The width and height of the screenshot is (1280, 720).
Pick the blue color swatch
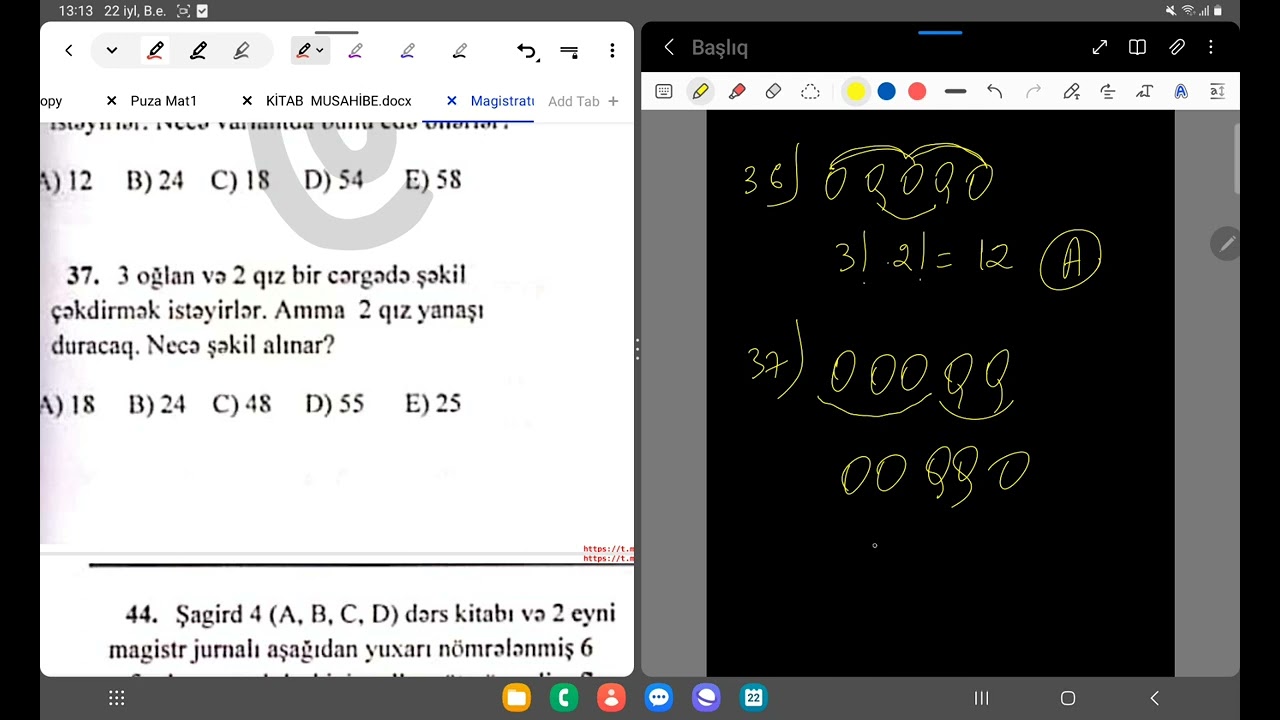886,92
